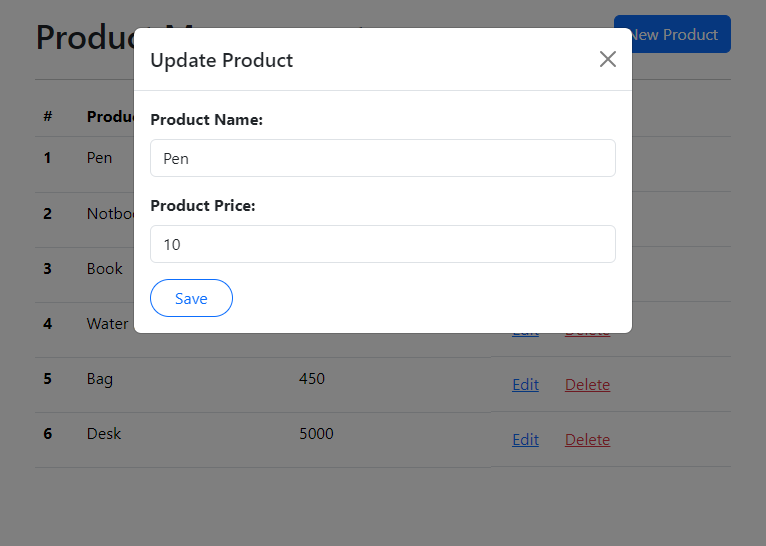Screen dimensions: 766x546
Task: Click the Delete link in the Water row
Action: [x=587, y=335]
